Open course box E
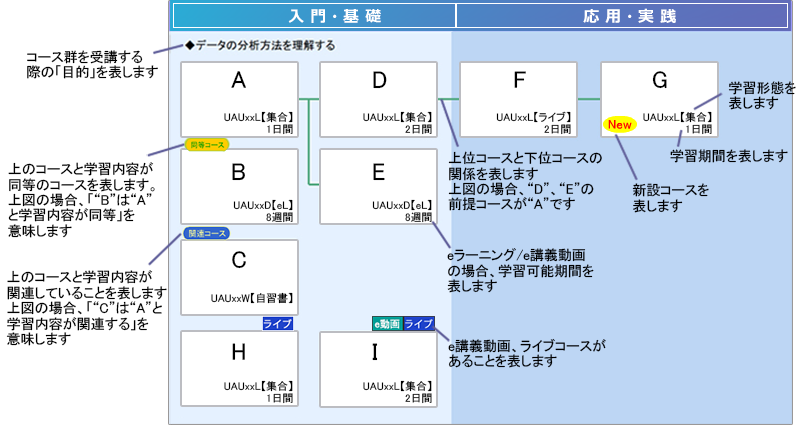 coord(379,187)
